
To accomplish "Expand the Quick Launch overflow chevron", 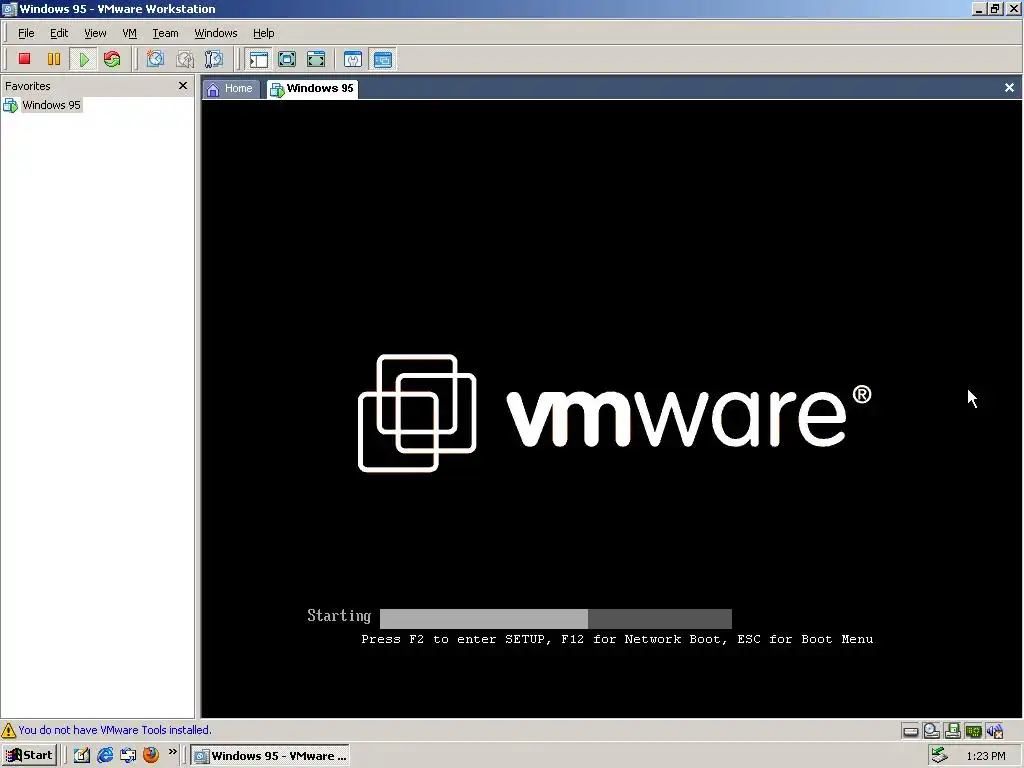I will click(x=172, y=752).
